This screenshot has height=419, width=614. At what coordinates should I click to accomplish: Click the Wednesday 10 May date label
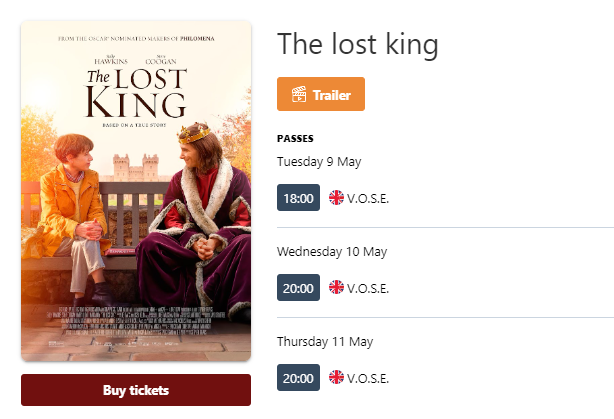332,252
